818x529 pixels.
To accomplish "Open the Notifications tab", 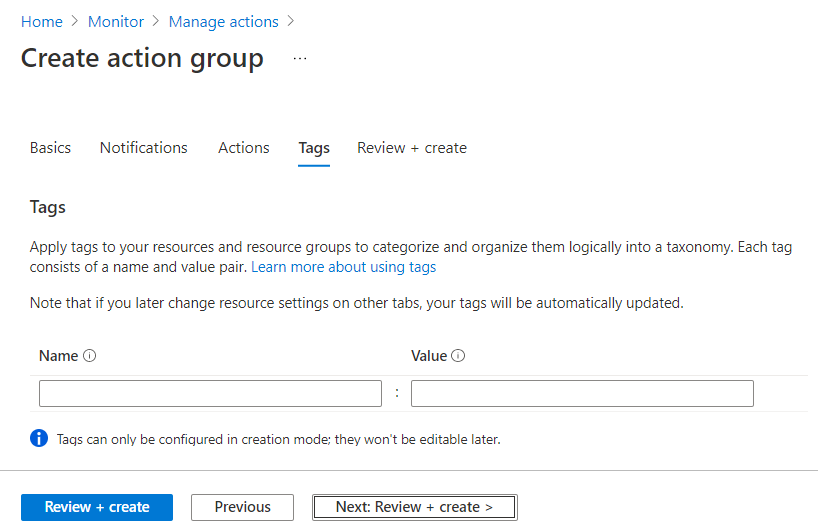I will (x=143, y=148).
